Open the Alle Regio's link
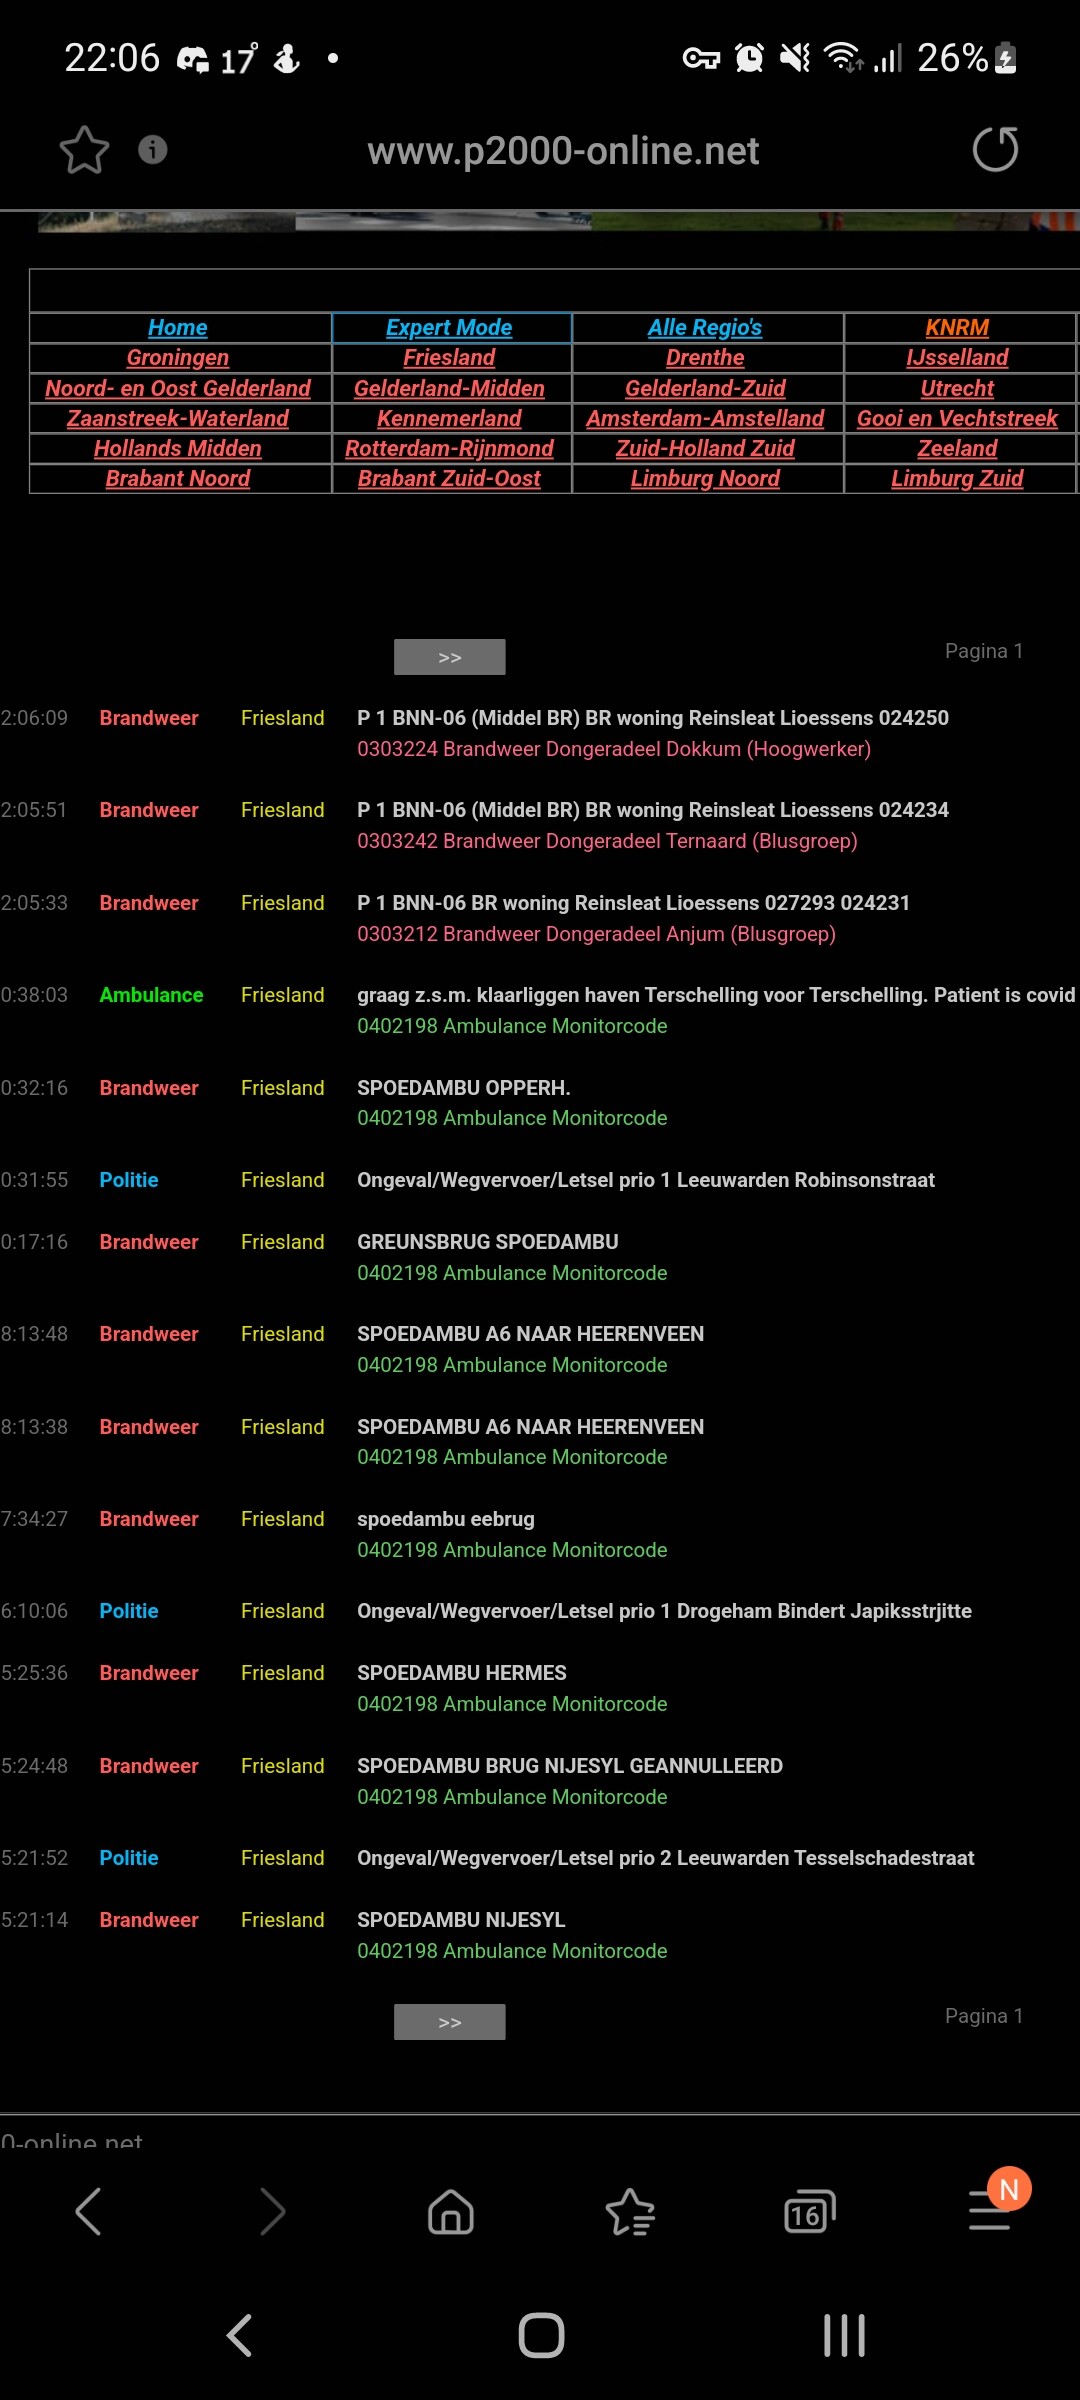 pyautogui.click(x=705, y=328)
